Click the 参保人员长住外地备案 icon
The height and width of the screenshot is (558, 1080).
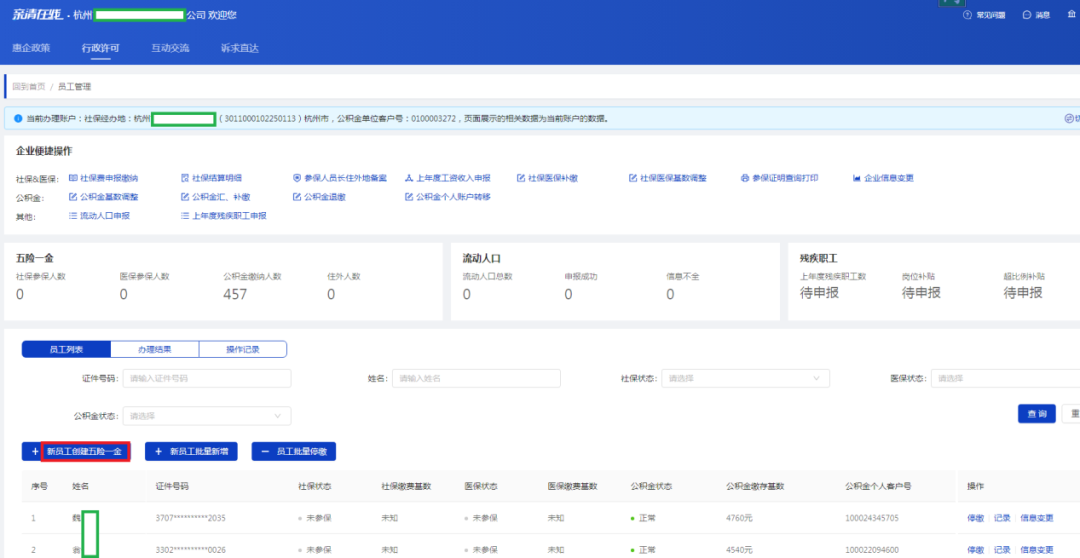click(297, 178)
